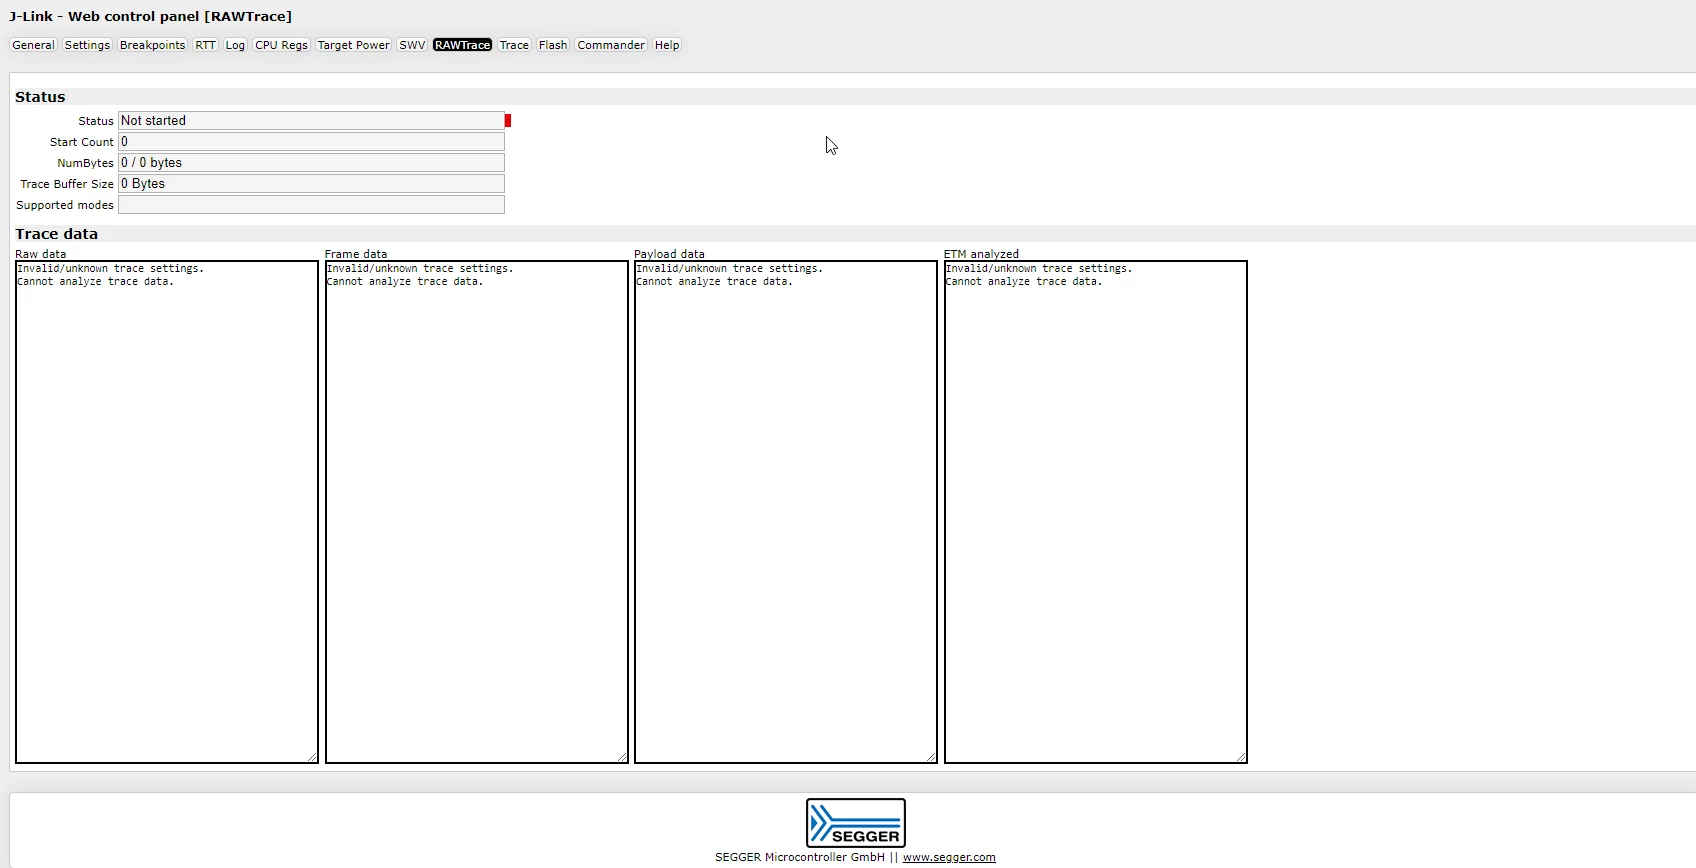1696x868 pixels.
Task: Click the SEGGER logo
Action: click(x=856, y=823)
